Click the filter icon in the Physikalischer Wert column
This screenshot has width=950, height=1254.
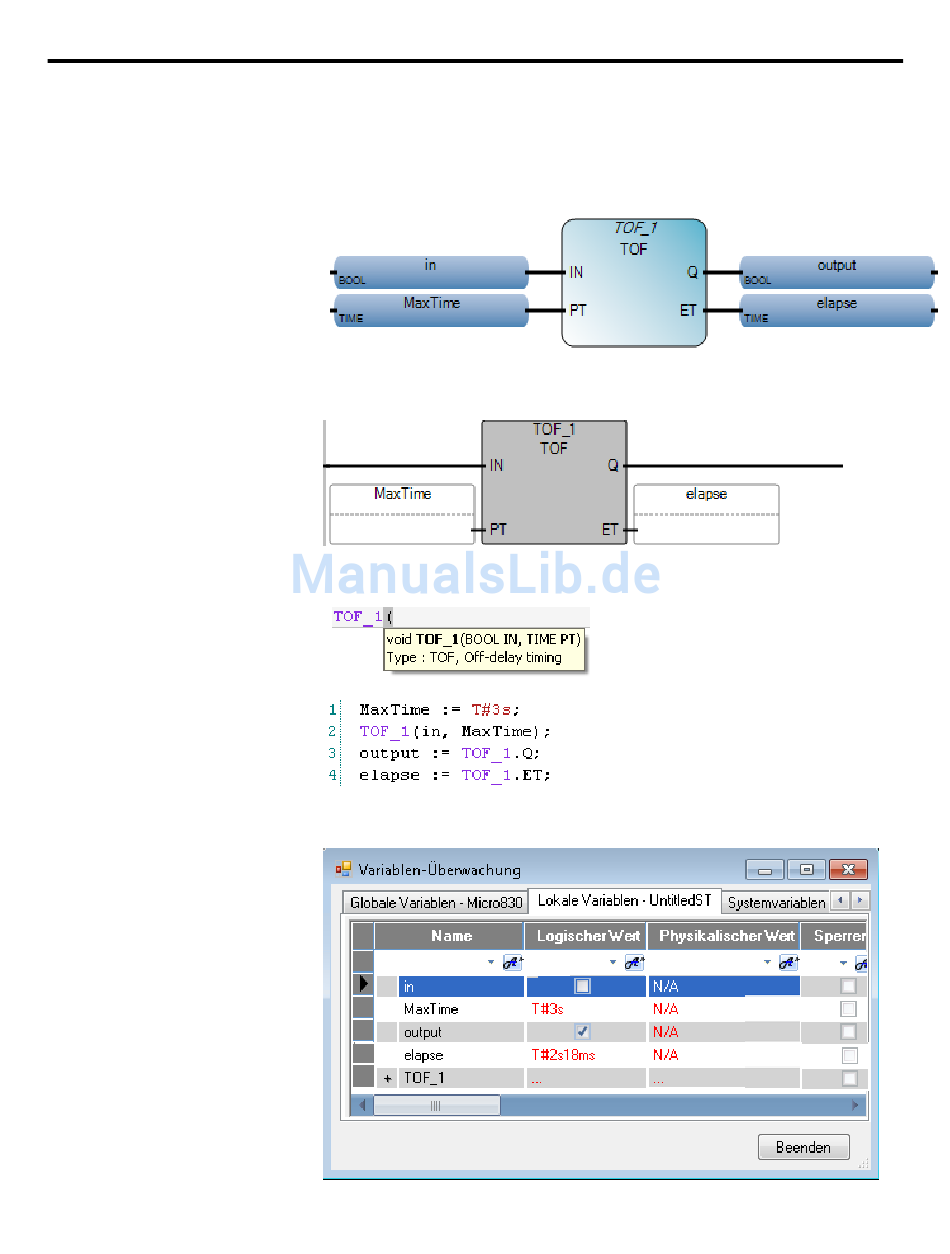(788, 962)
